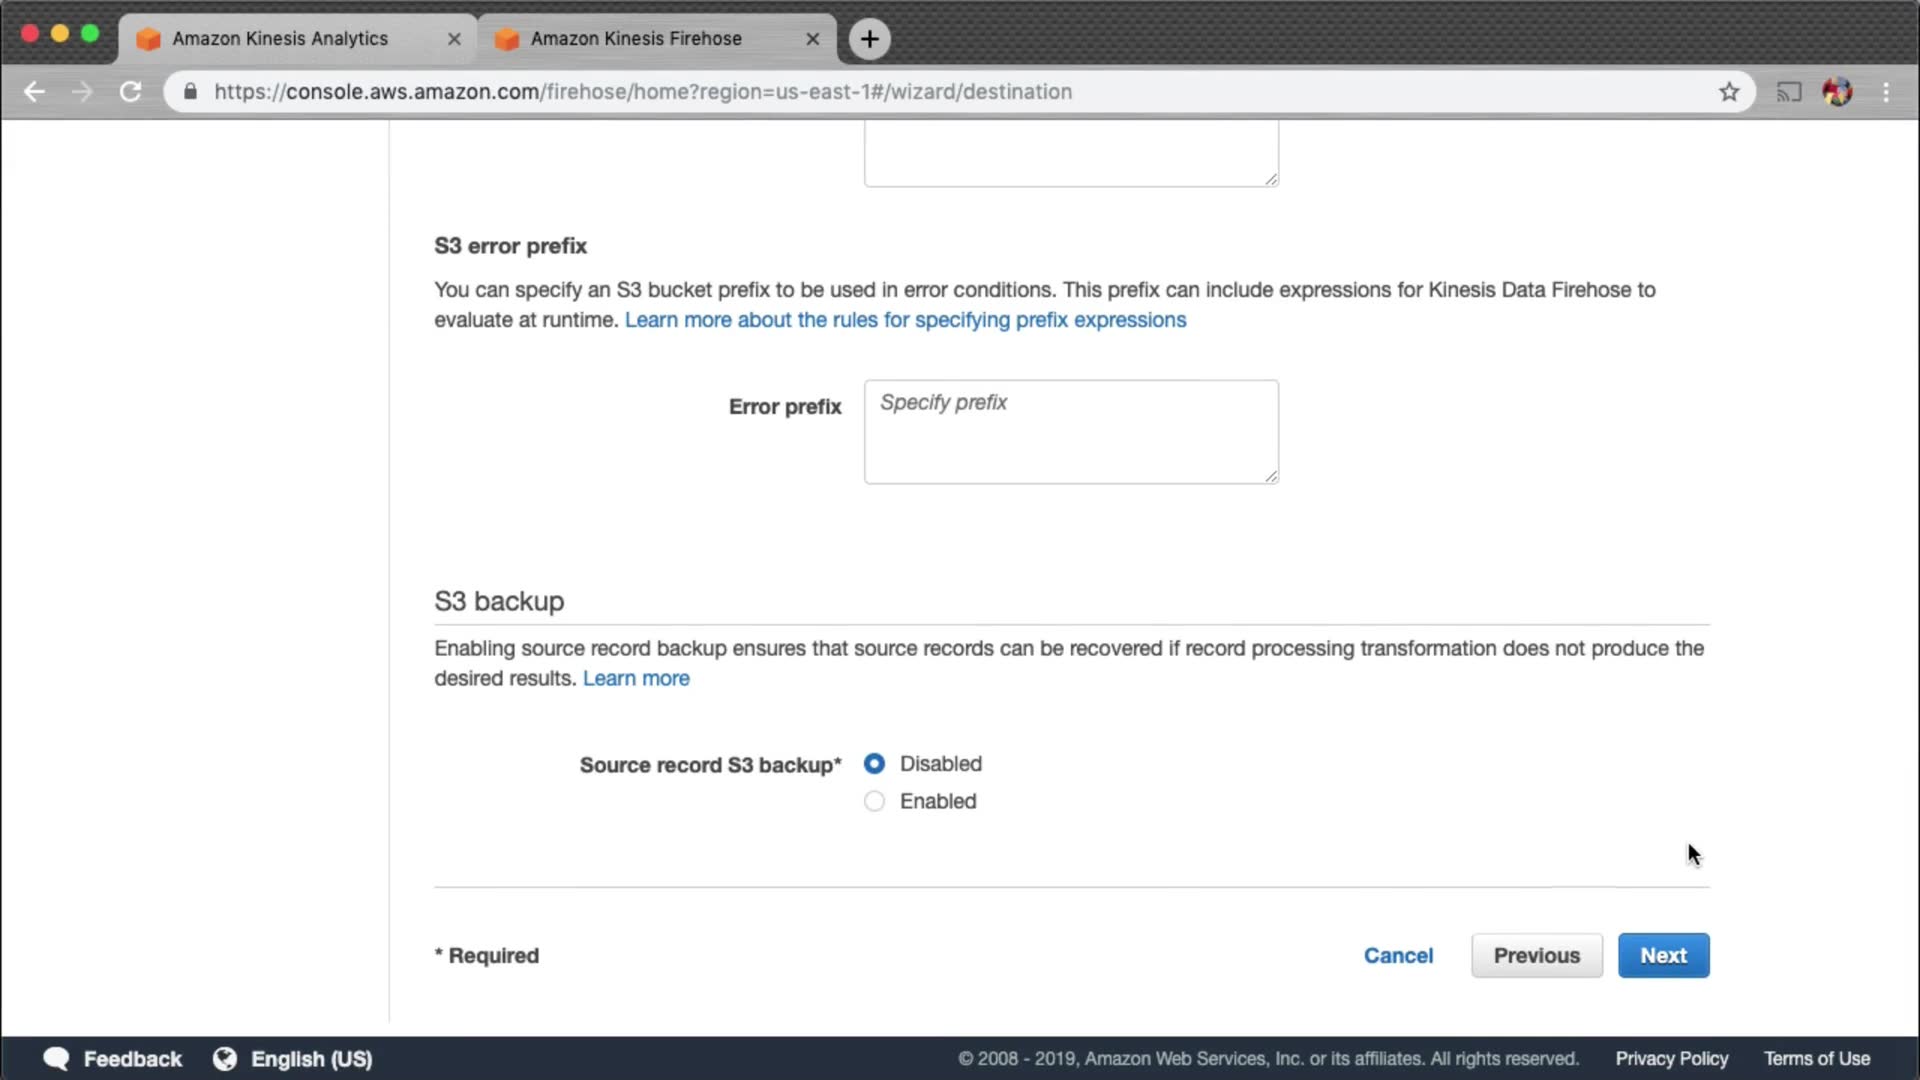Viewport: 1920px width, 1080px height.
Task: Click the Error prefix text field
Action: coord(1070,432)
